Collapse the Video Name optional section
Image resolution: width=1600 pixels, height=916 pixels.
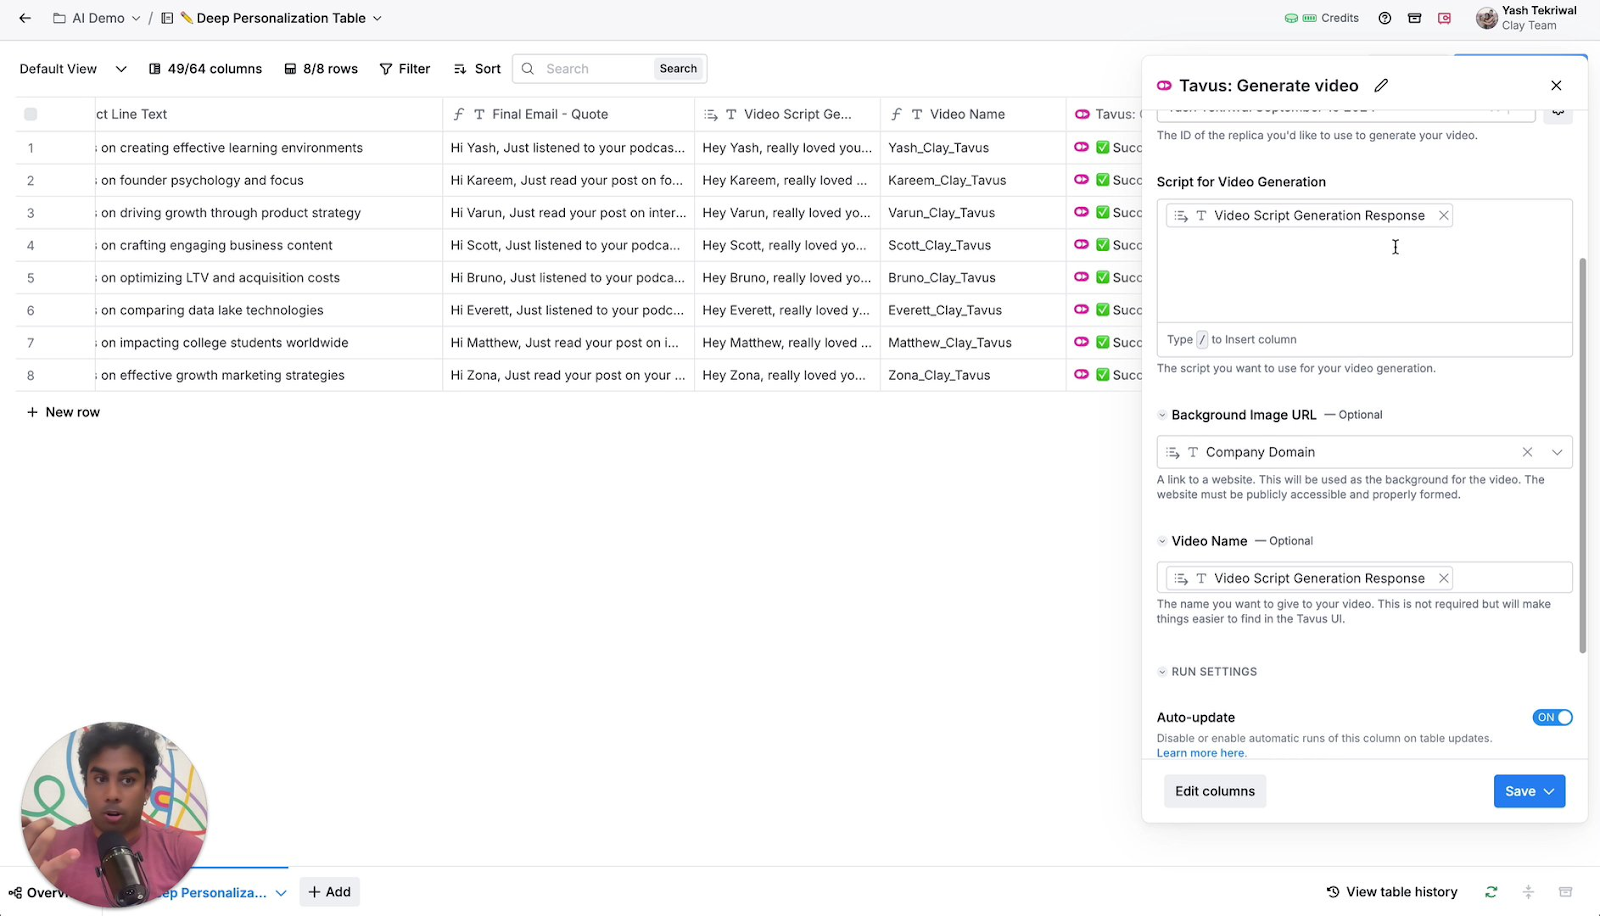[x=1162, y=541]
